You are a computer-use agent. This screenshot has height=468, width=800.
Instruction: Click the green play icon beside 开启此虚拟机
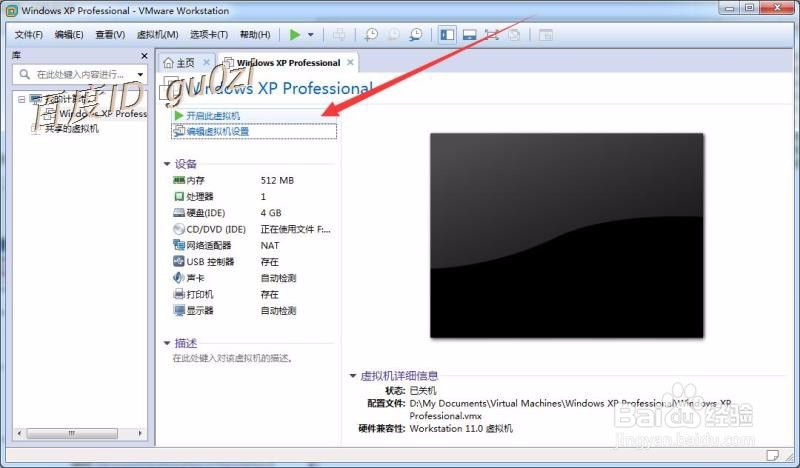179,116
